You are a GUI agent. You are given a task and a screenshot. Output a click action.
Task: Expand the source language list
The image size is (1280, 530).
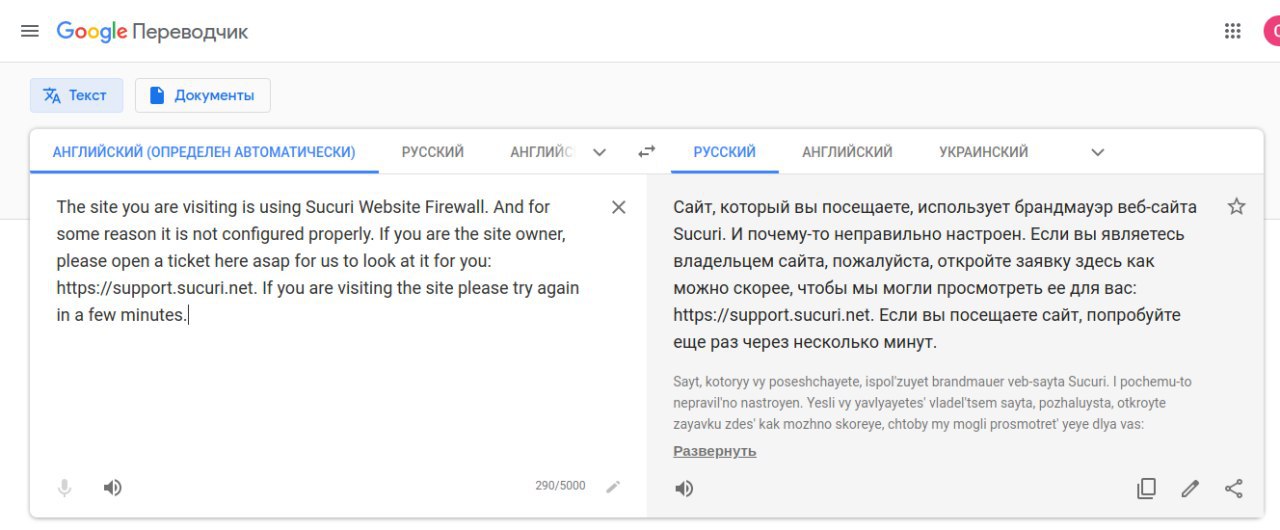point(600,153)
